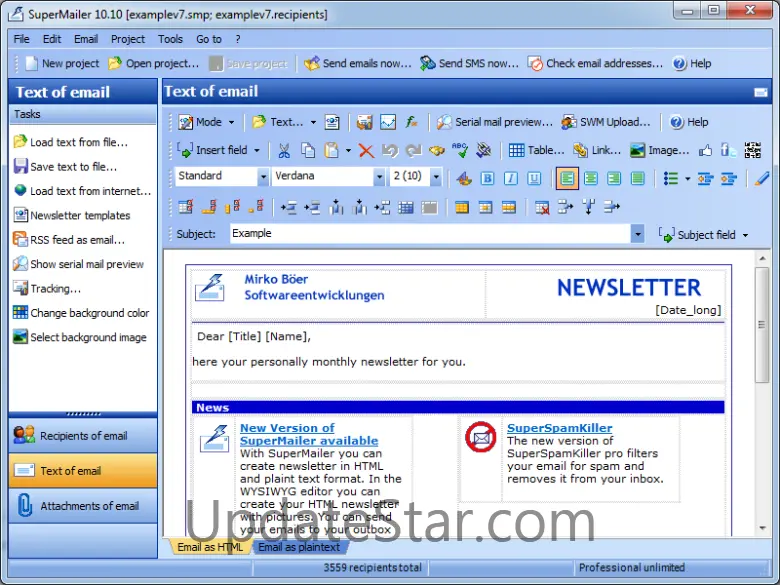Open Find with the binoculars icon
The image size is (780, 585).
pos(437,150)
